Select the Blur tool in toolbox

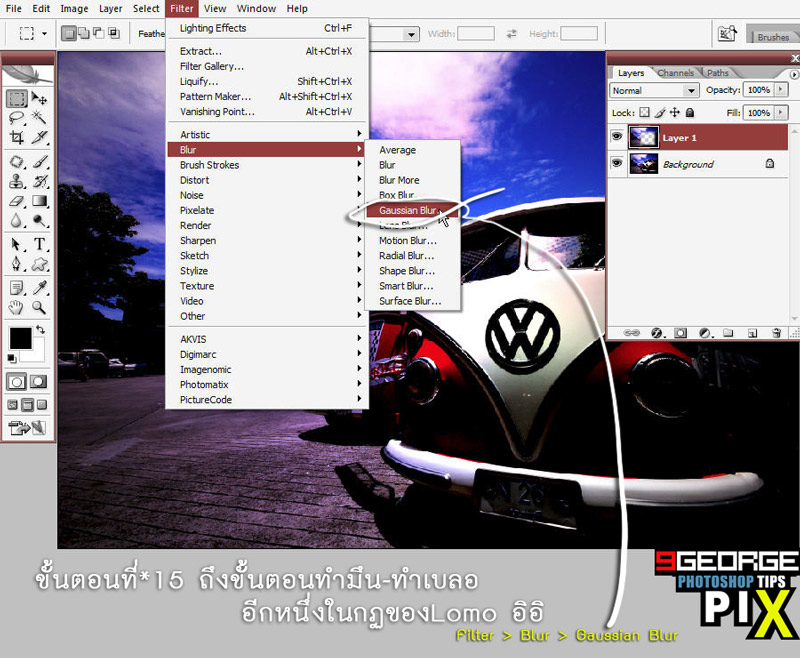16,220
